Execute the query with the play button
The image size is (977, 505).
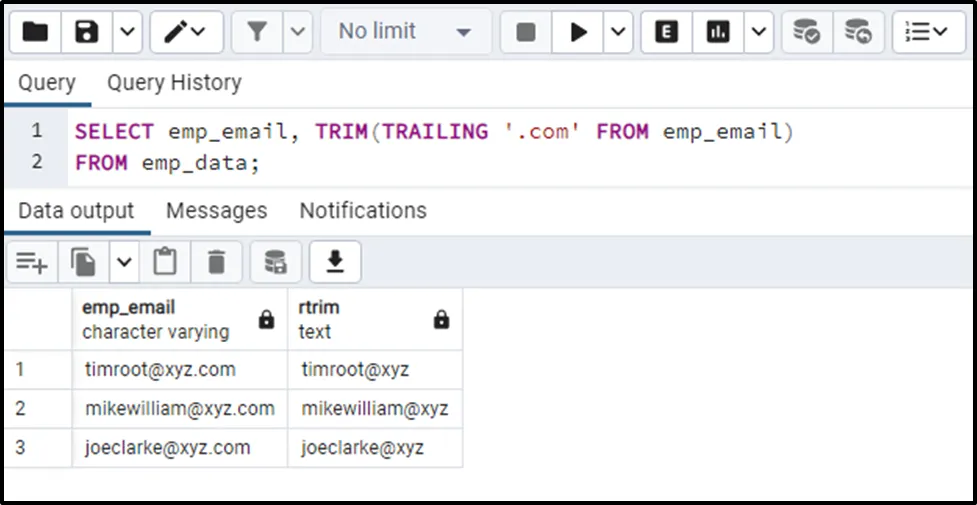(578, 32)
